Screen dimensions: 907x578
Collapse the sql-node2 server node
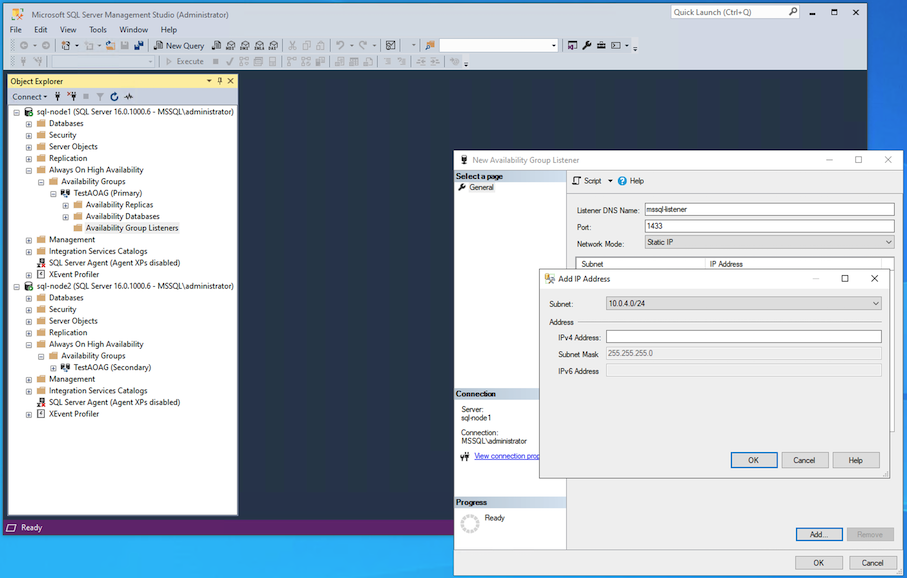pos(17,286)
